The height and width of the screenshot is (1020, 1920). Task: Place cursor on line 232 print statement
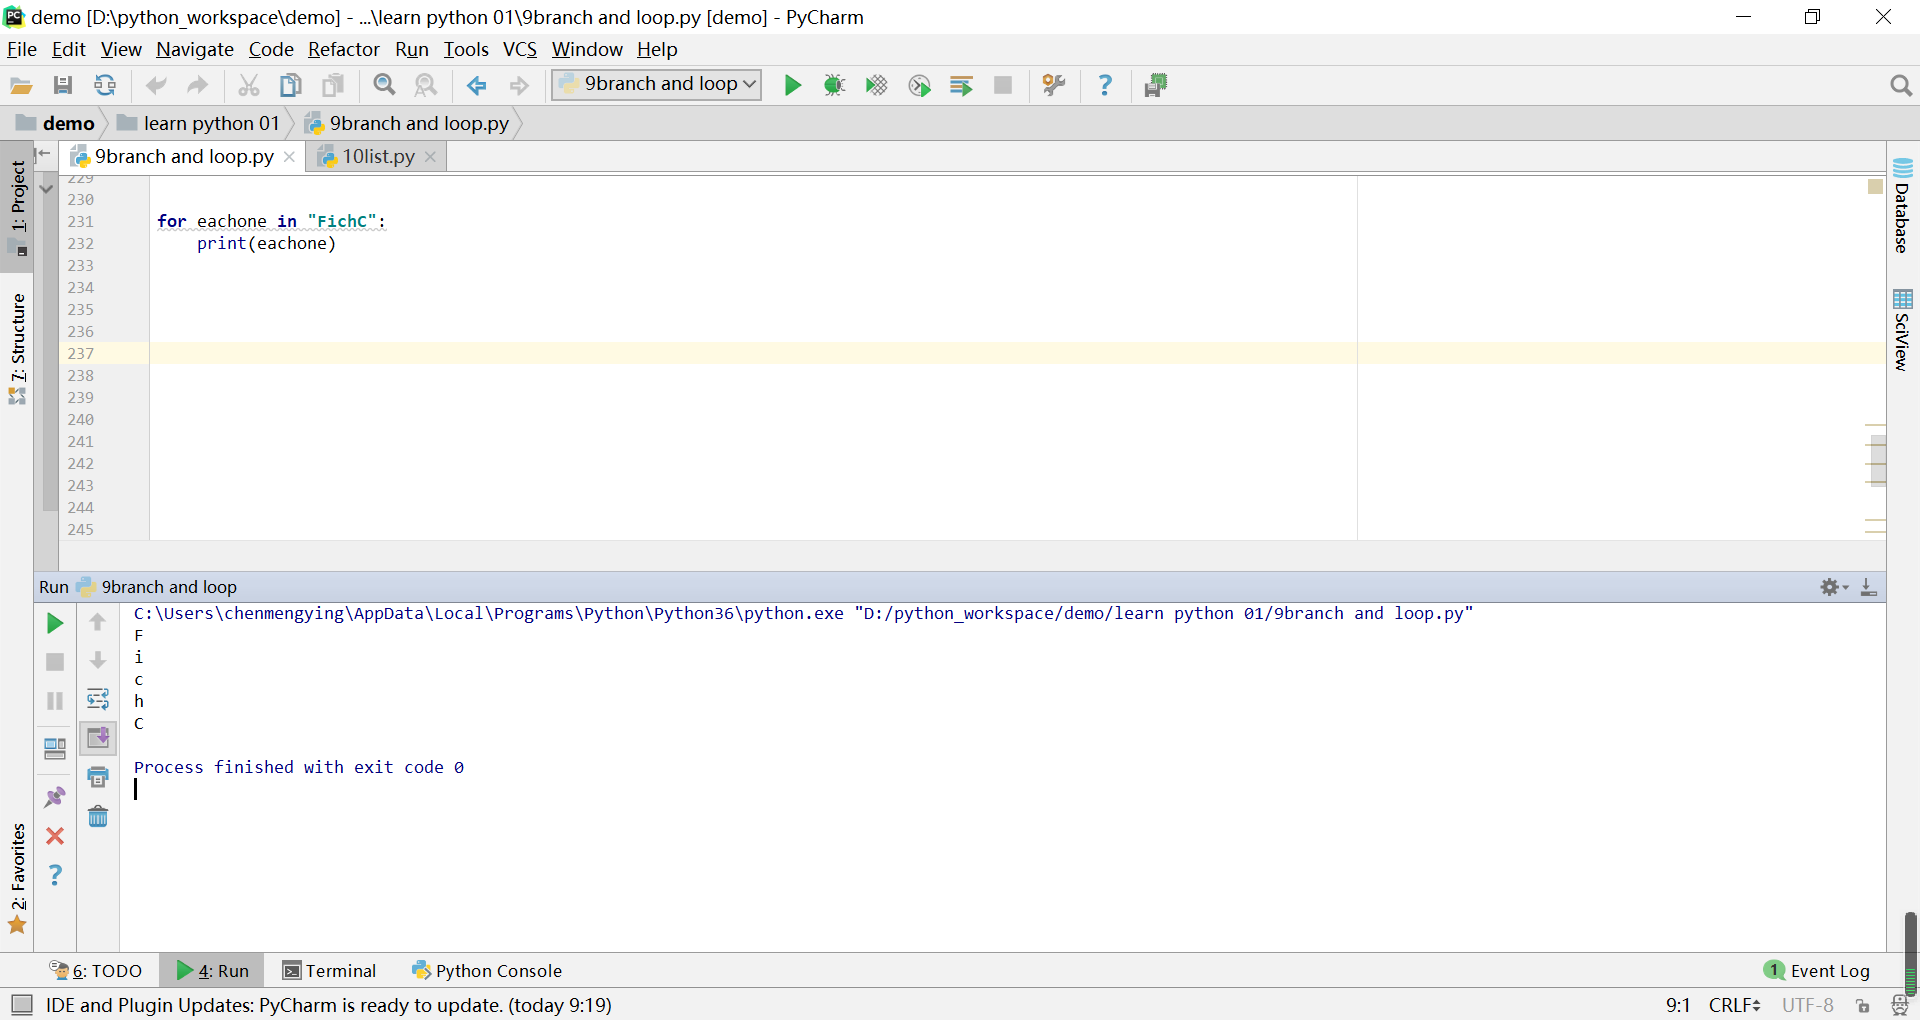[x=266, y=244]
